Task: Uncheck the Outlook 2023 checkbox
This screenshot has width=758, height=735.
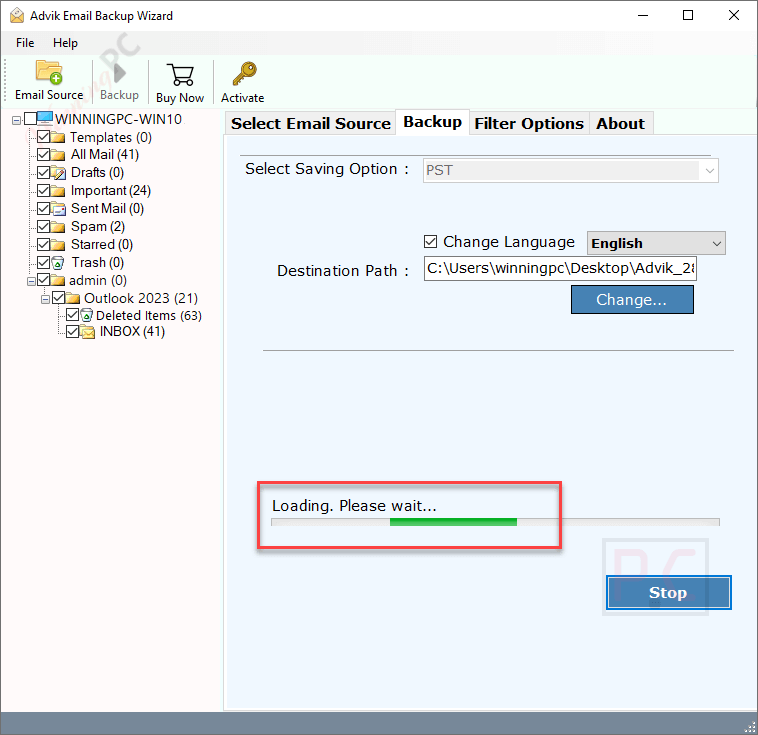Action: pos(58,297)
